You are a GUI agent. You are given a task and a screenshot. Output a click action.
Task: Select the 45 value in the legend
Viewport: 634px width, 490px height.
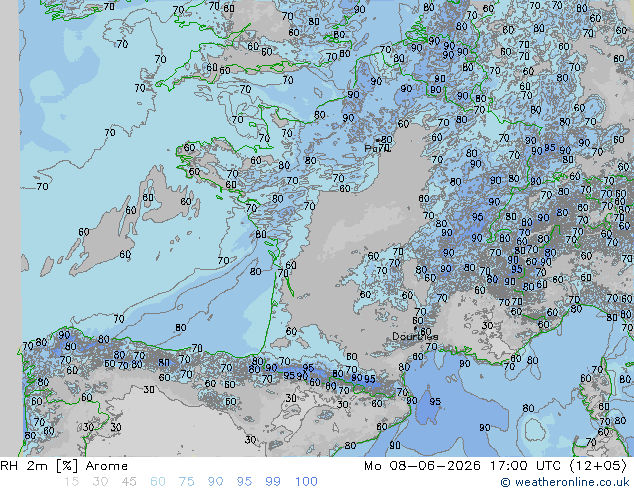pyautogui.click(x=129, y=482)
